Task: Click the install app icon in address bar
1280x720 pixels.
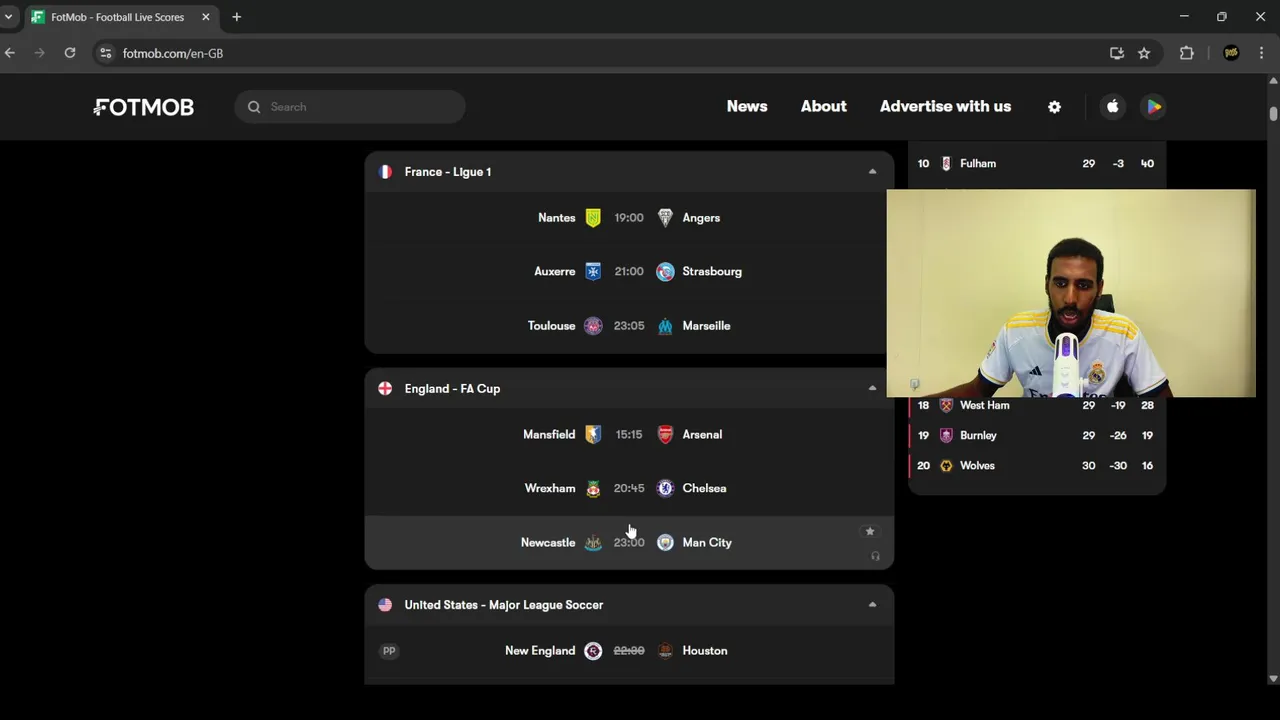Action: pyautogui.click(x=1117, y=53)
